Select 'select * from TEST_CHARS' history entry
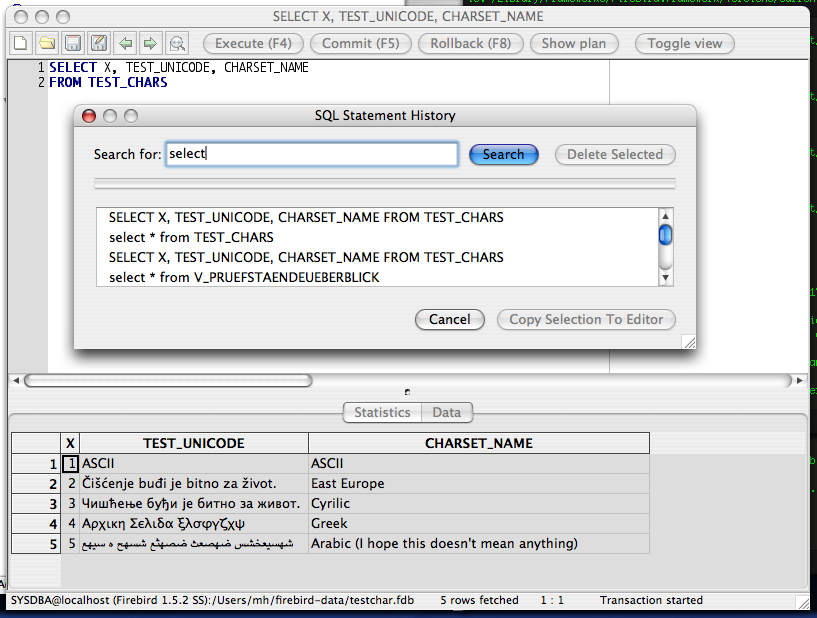 pos(191,237)
